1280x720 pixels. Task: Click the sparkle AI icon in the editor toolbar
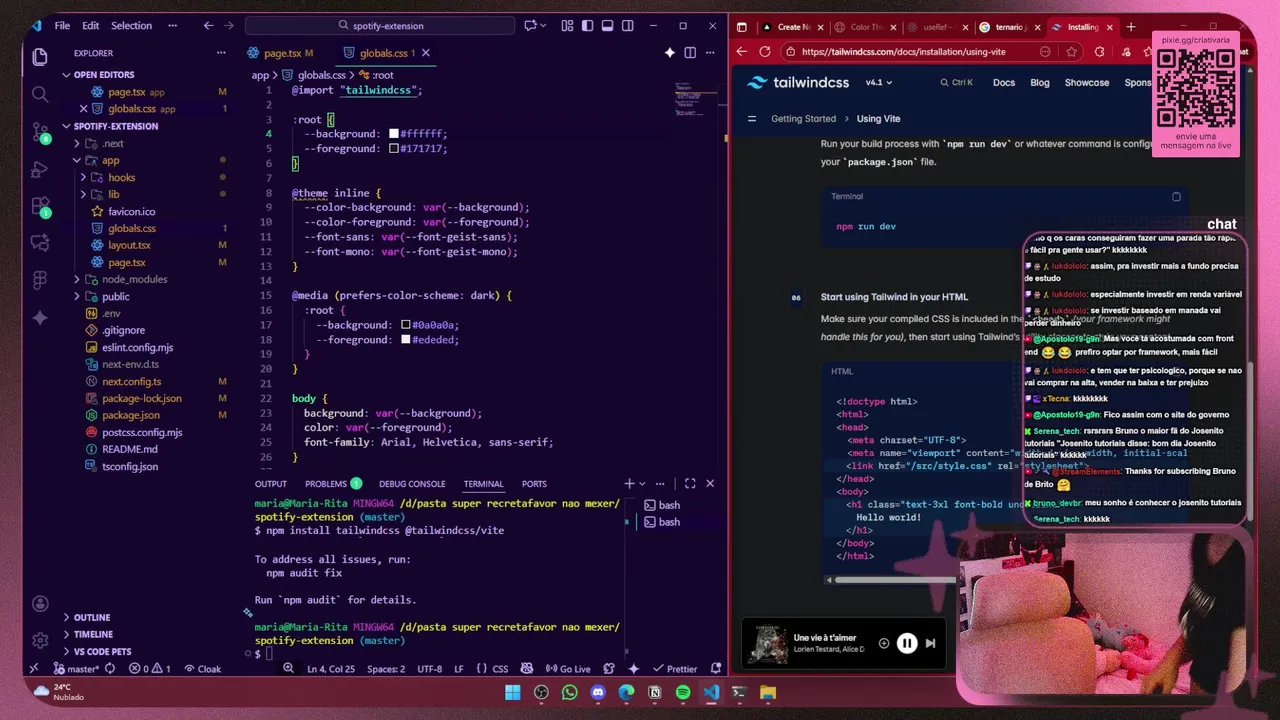[x=670, y=53]
